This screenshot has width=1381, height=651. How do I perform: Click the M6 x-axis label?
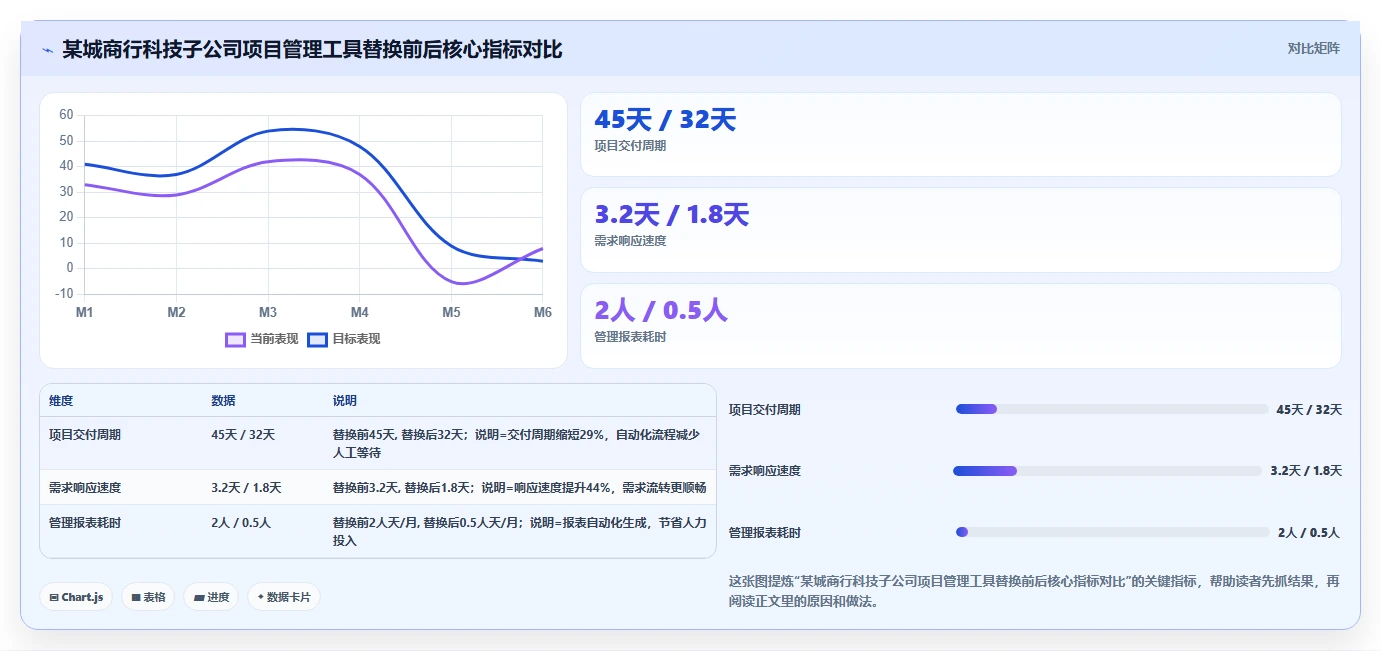542,313
